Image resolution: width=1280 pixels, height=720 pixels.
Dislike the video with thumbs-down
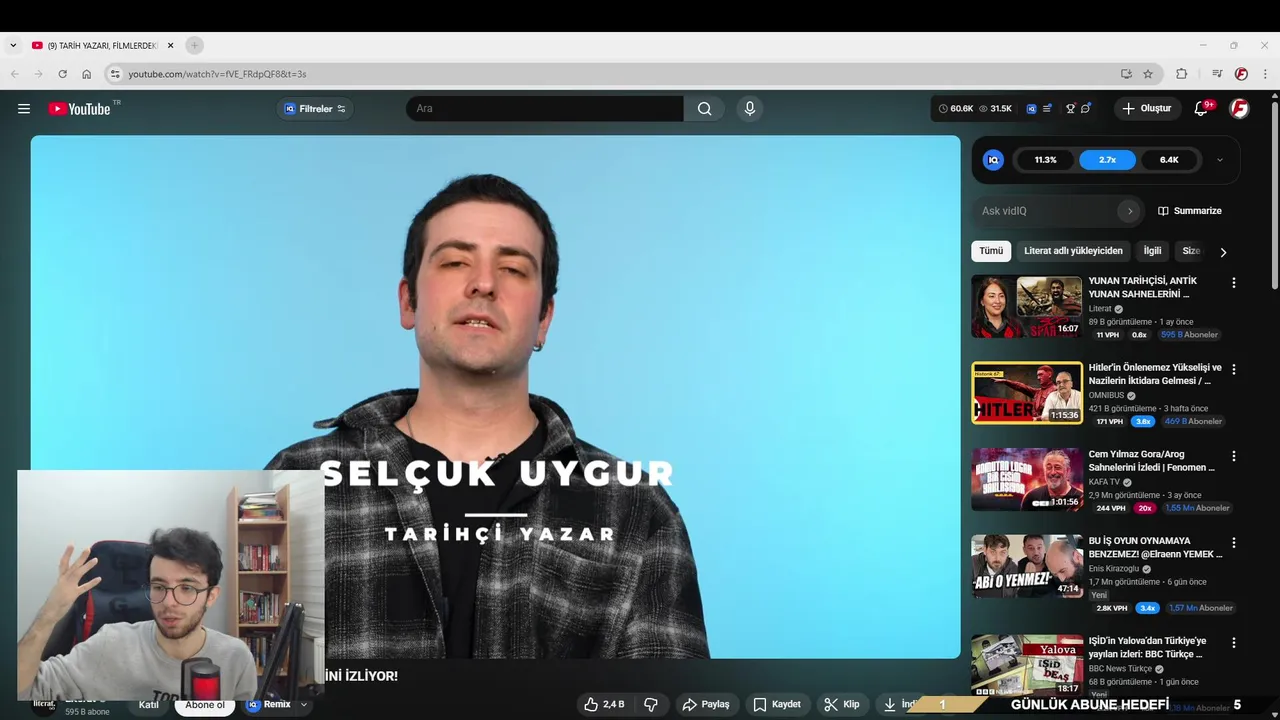[x=651, y=705]
